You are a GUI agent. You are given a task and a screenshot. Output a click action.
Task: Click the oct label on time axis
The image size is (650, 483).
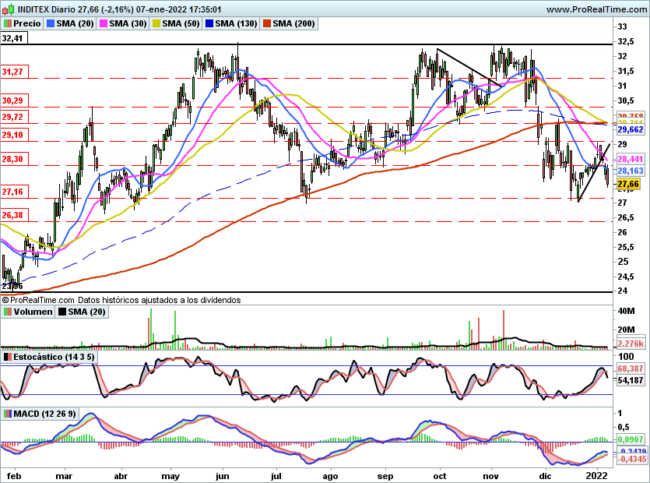click(440, 476)
